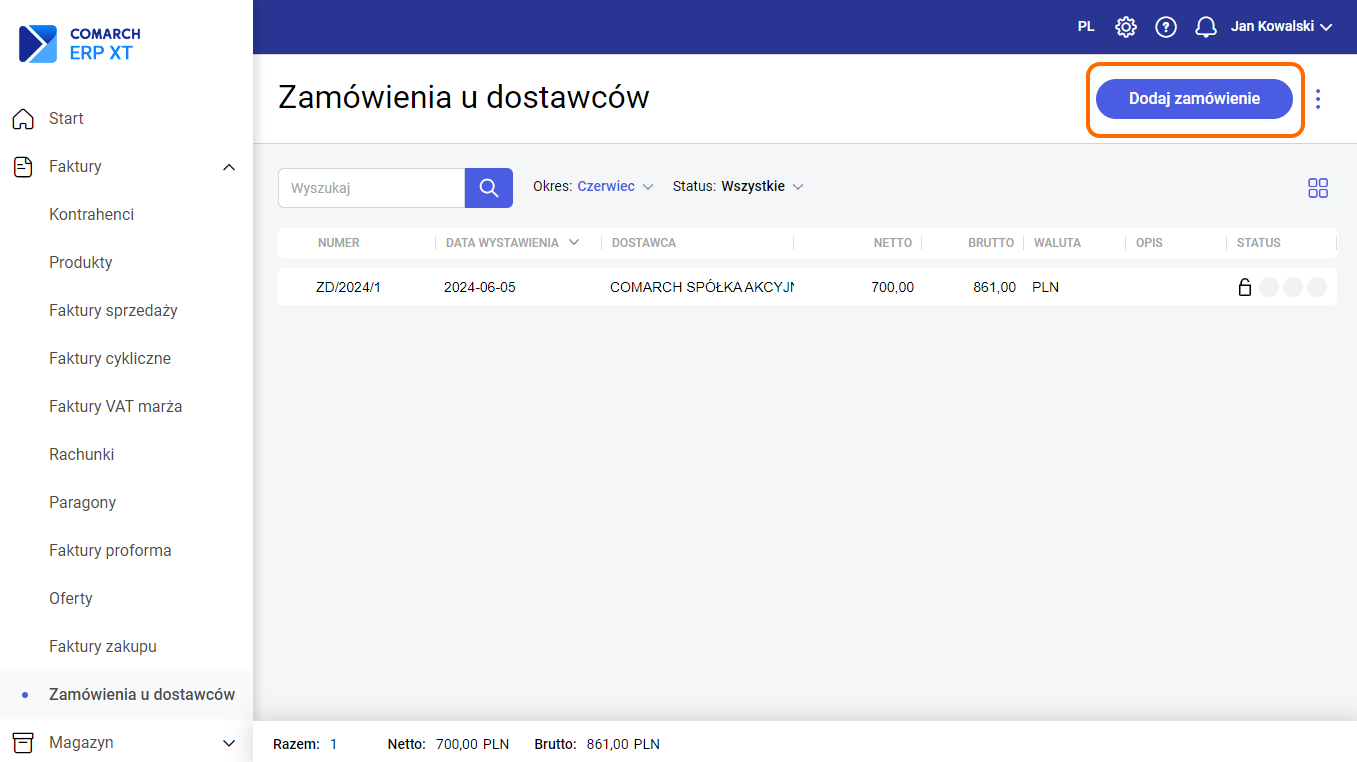Expand the Jan Kowalski user menu

(1281, 27)
